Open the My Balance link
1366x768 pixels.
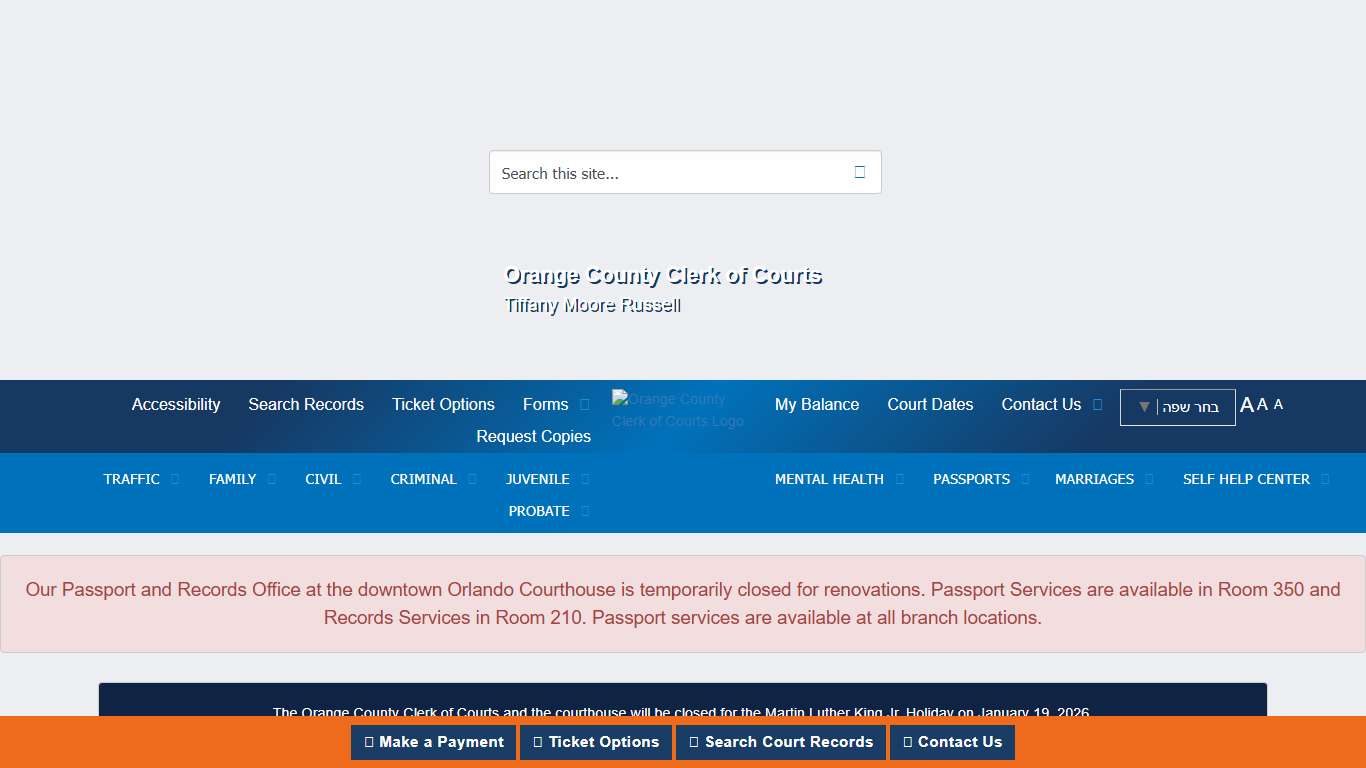point(816,404)
